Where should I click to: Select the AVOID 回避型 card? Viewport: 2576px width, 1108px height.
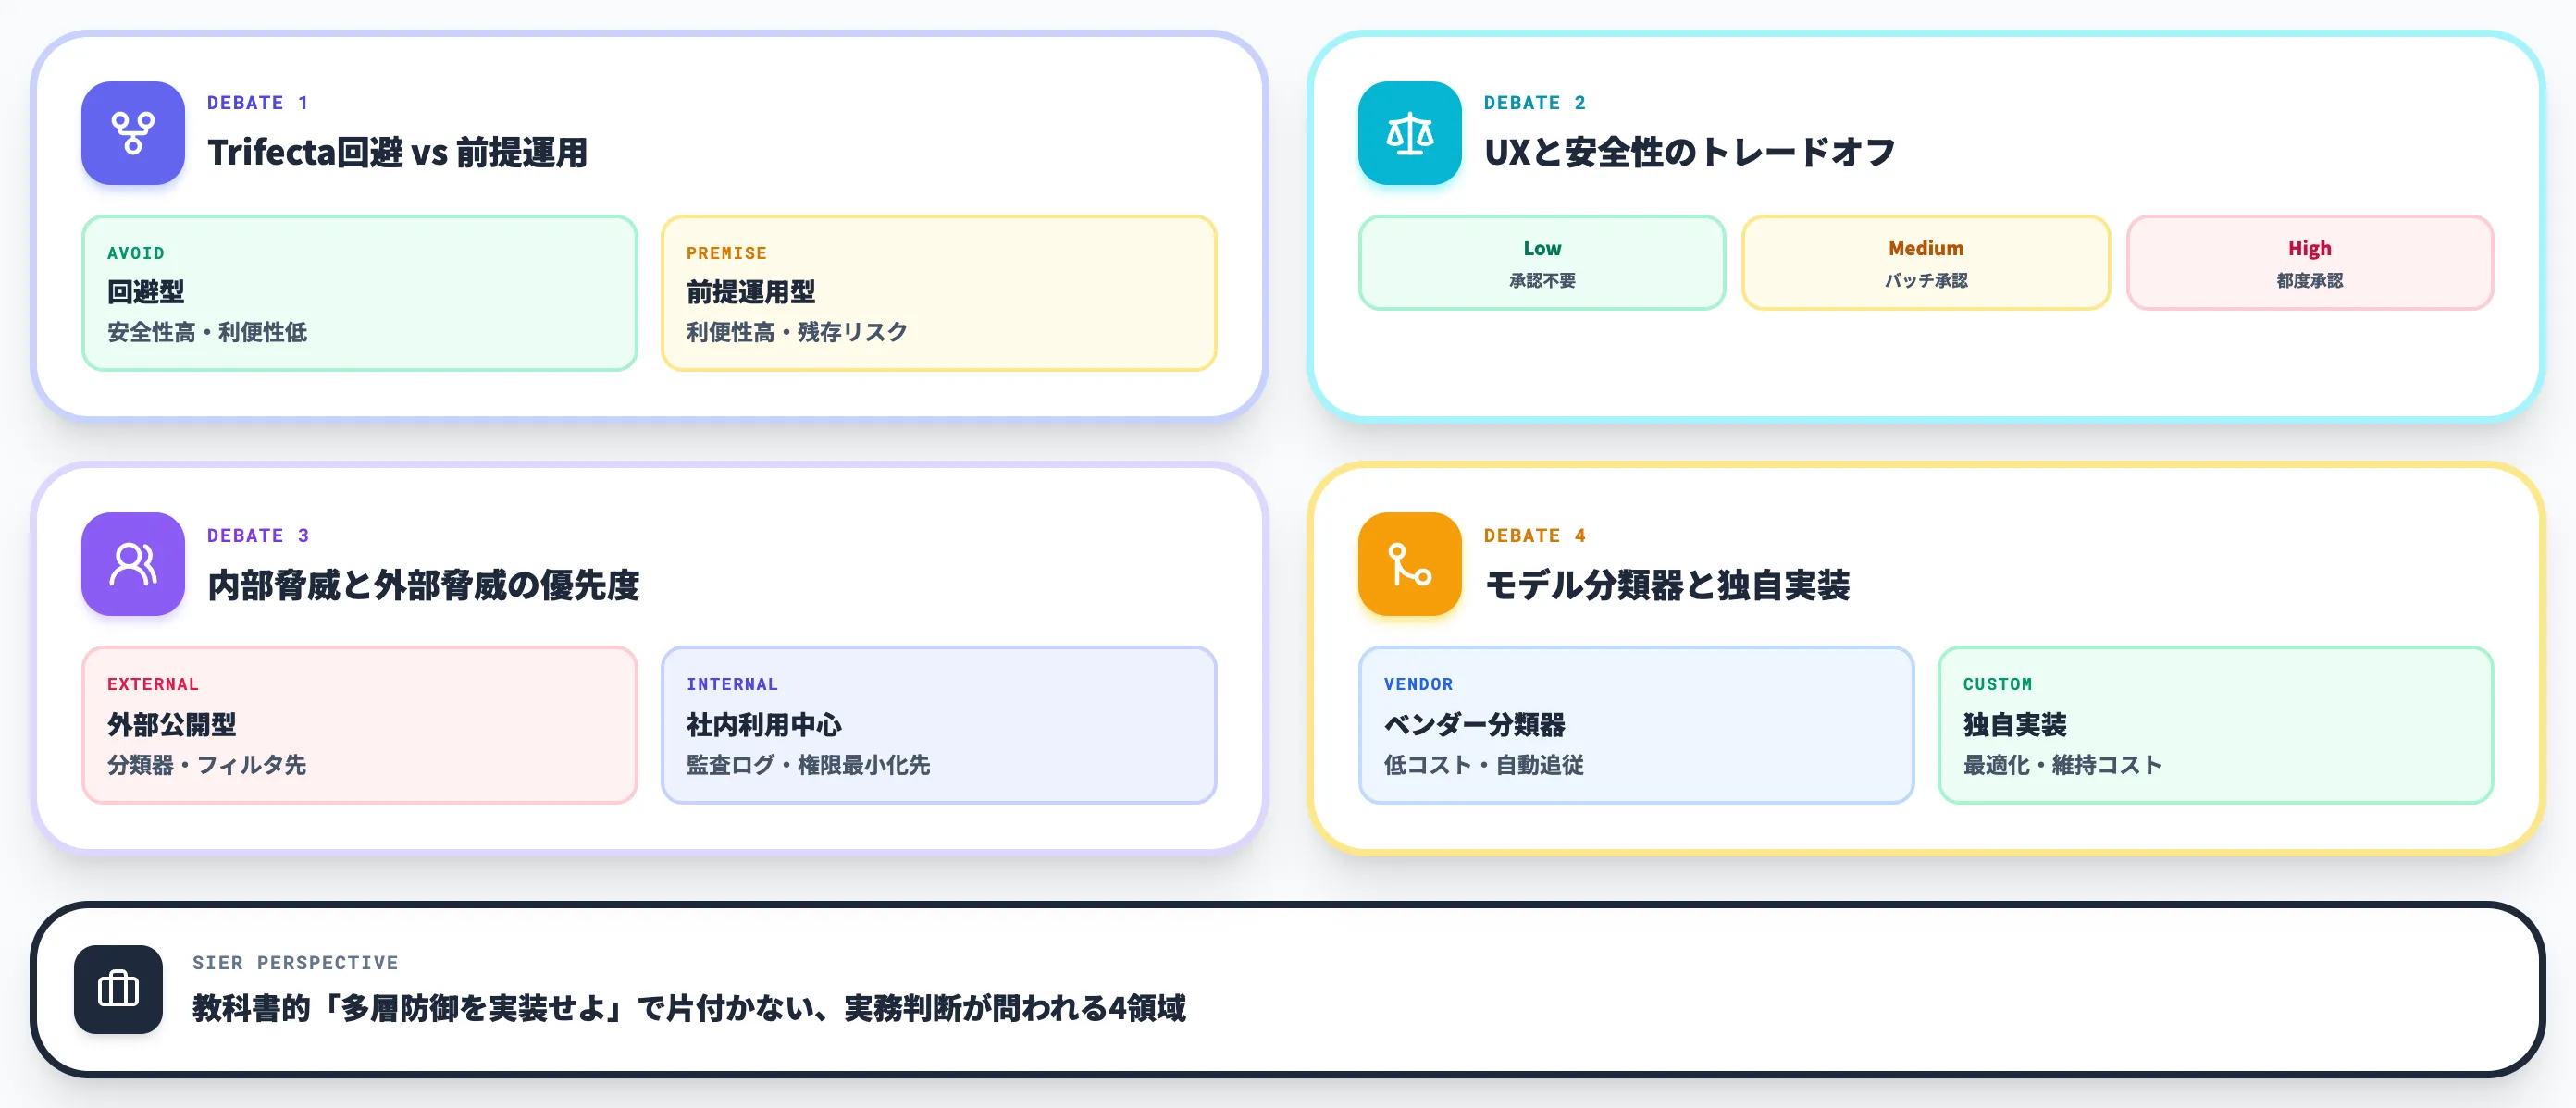pos(360,293)
